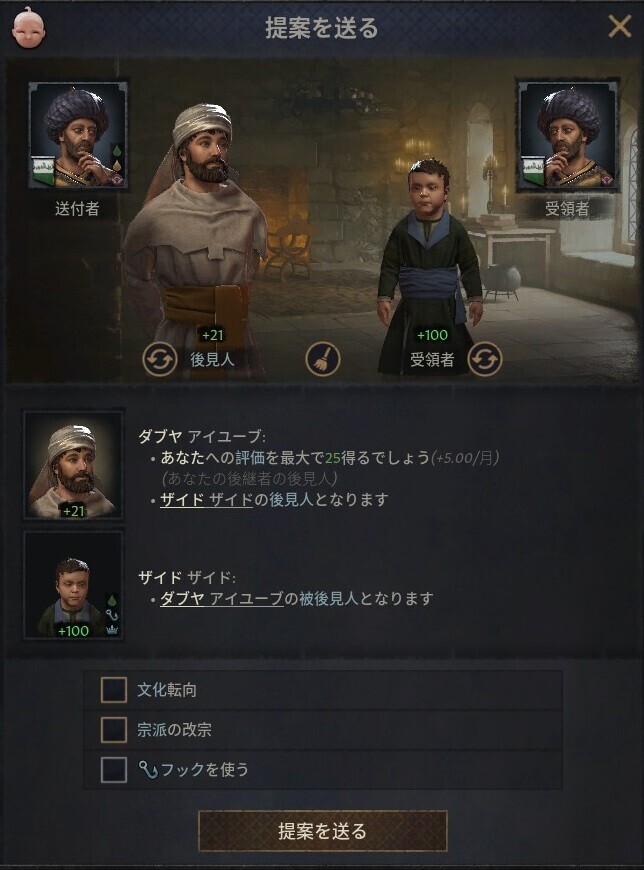
Task: Swap the guardian (後見人) character
Action: (x=160, y=359)
